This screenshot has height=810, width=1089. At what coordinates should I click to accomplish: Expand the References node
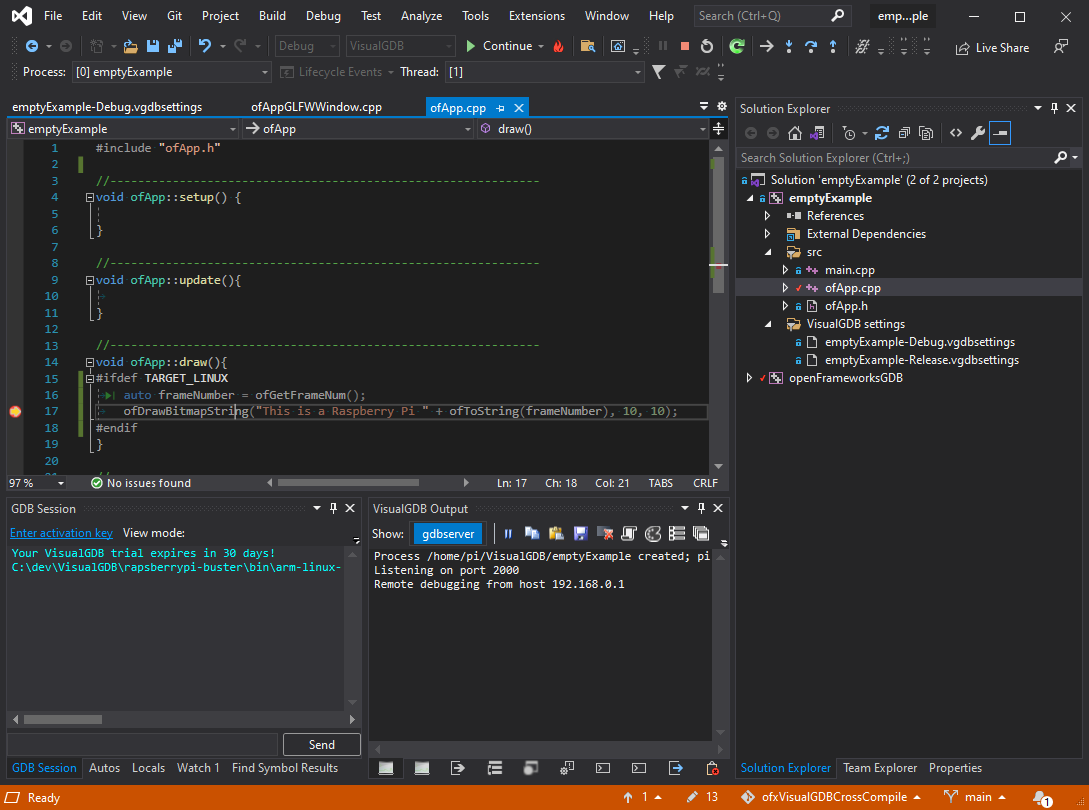(767, 215)
